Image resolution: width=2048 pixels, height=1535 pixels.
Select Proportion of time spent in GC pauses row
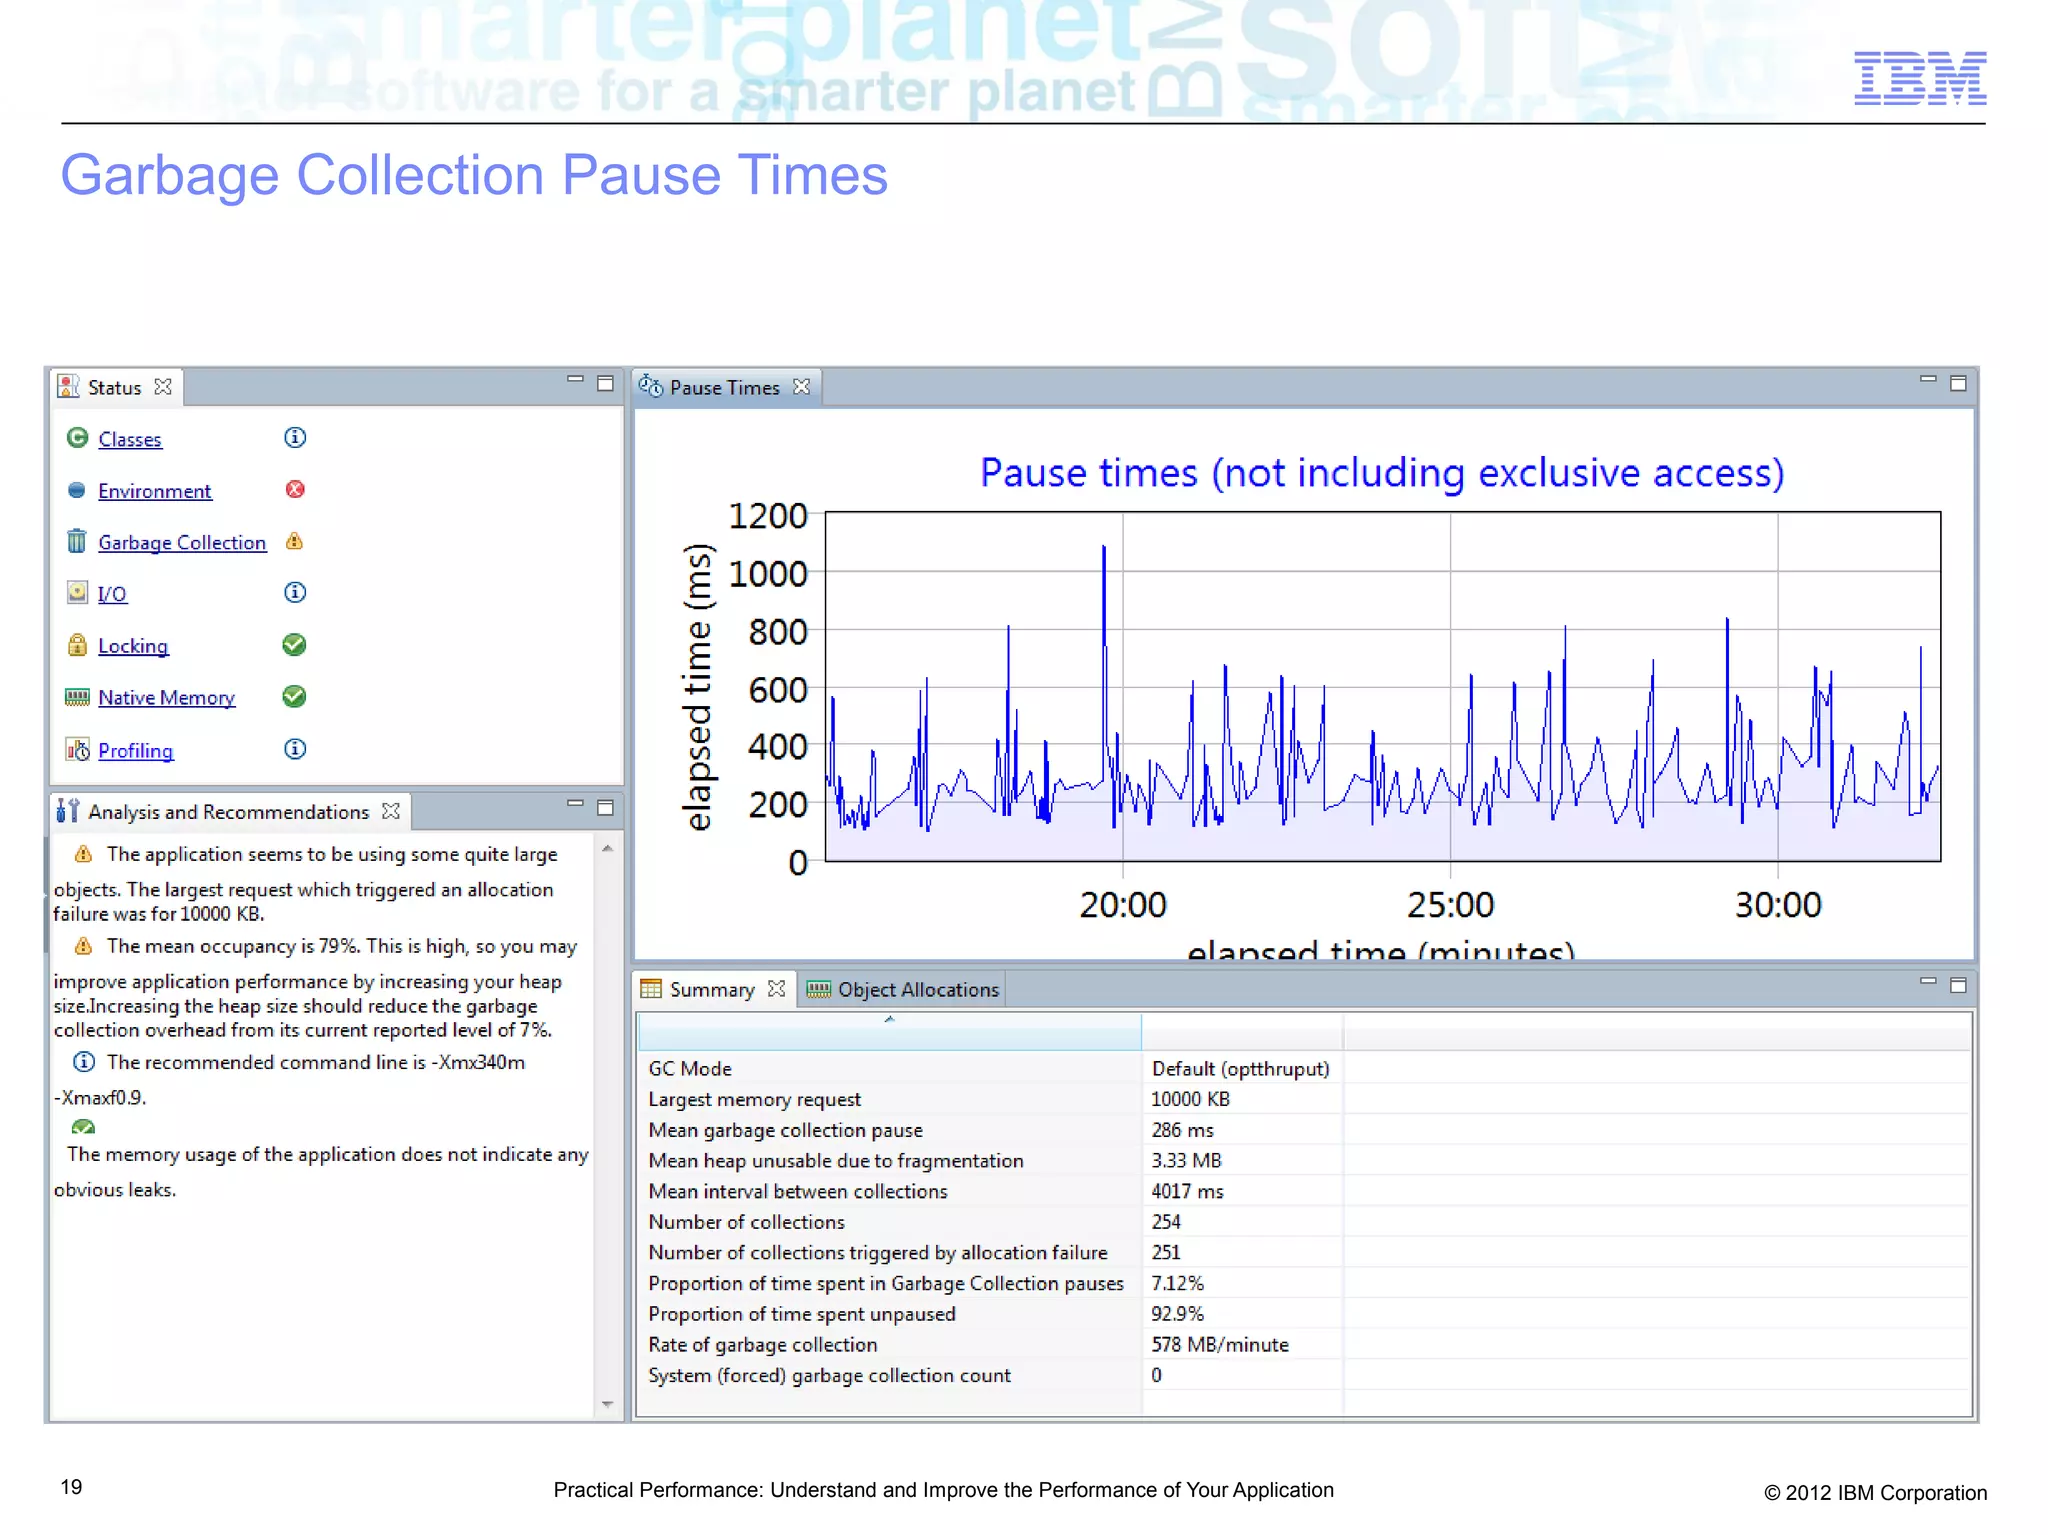click(x=1304, y=1283)
